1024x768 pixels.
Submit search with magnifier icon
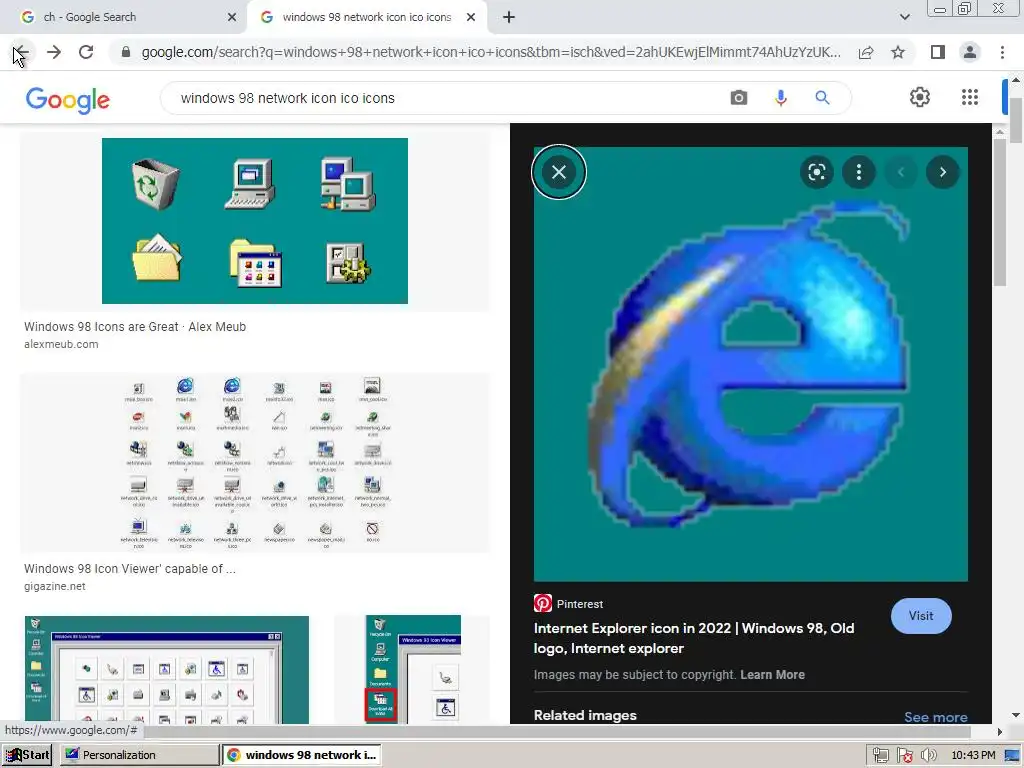pyautogui.click(x=822, y=98)
